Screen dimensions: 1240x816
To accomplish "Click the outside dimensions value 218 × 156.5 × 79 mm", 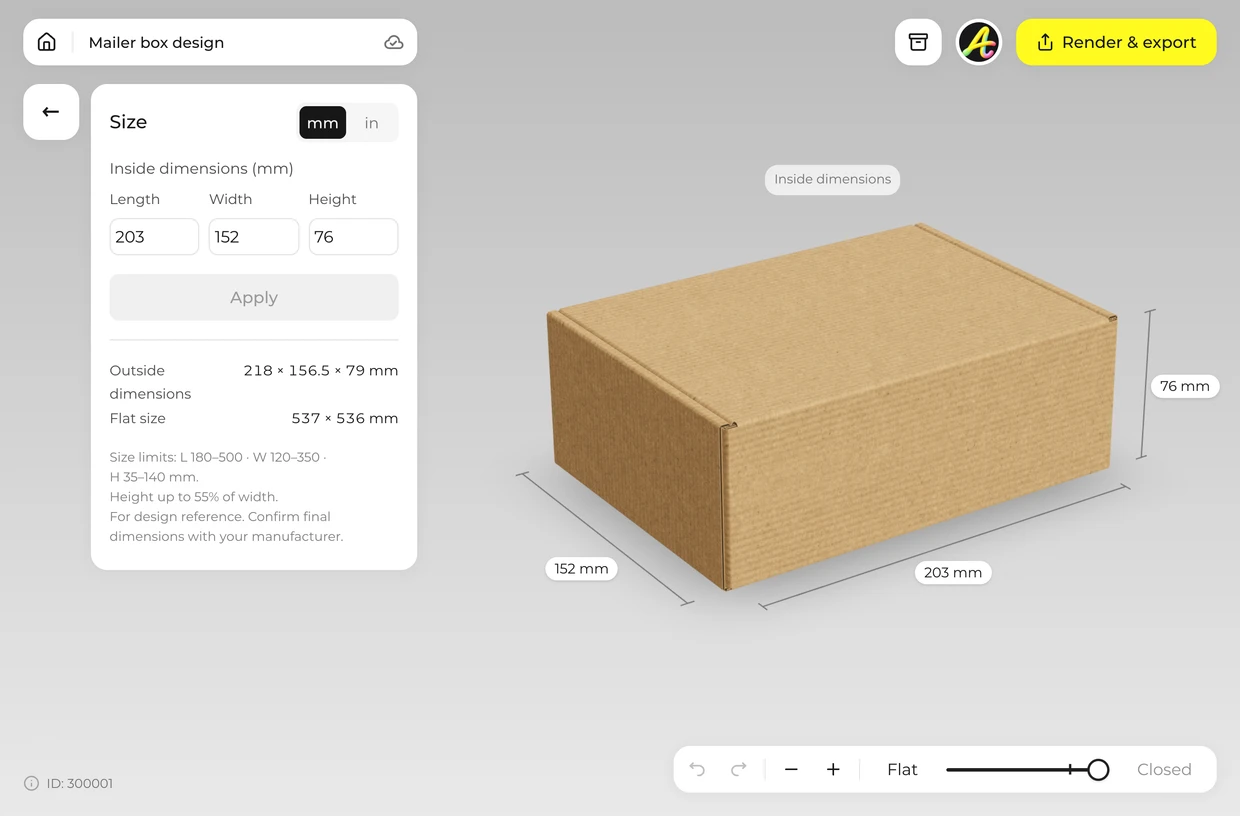I will click(x=321, y=370).
